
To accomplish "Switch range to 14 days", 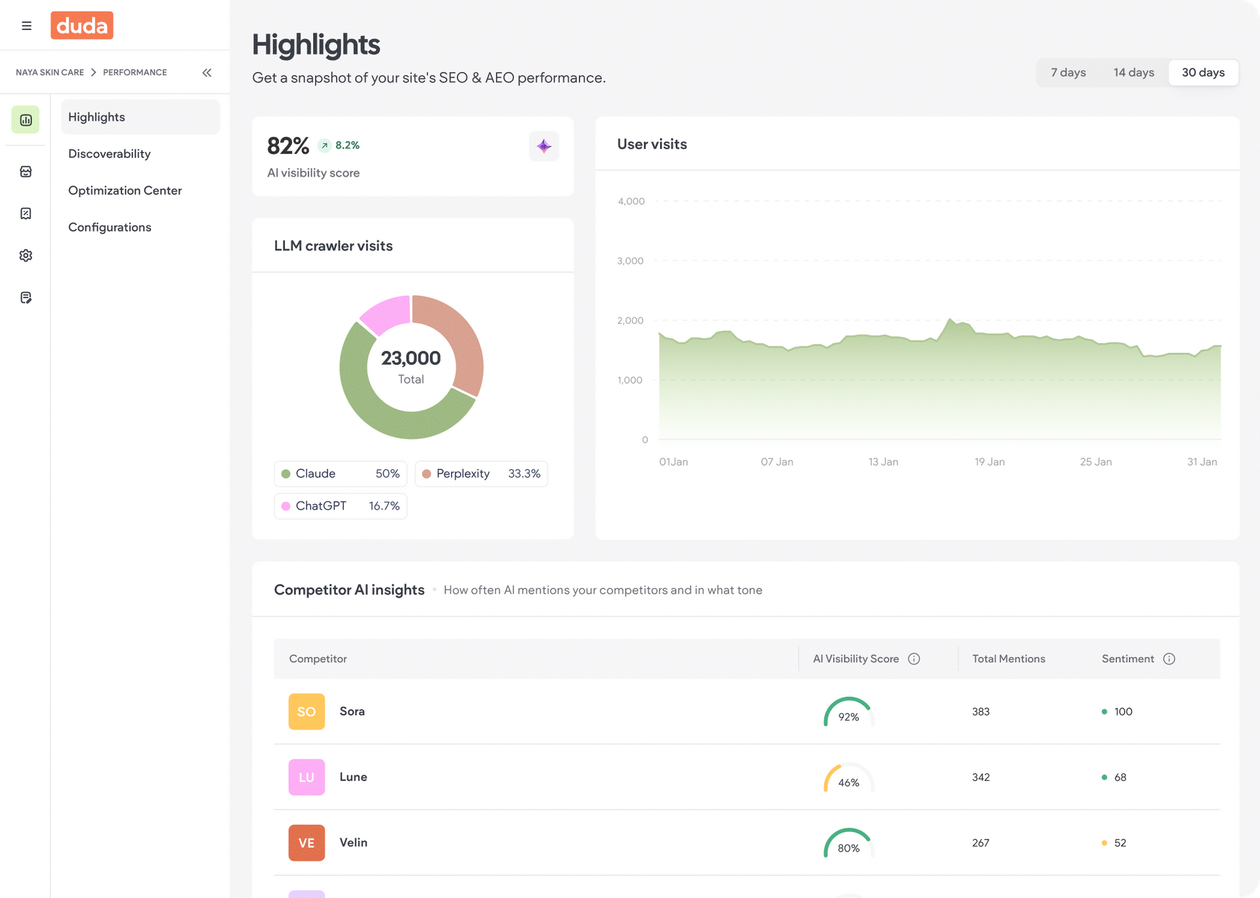I will tap(1134, 73).
